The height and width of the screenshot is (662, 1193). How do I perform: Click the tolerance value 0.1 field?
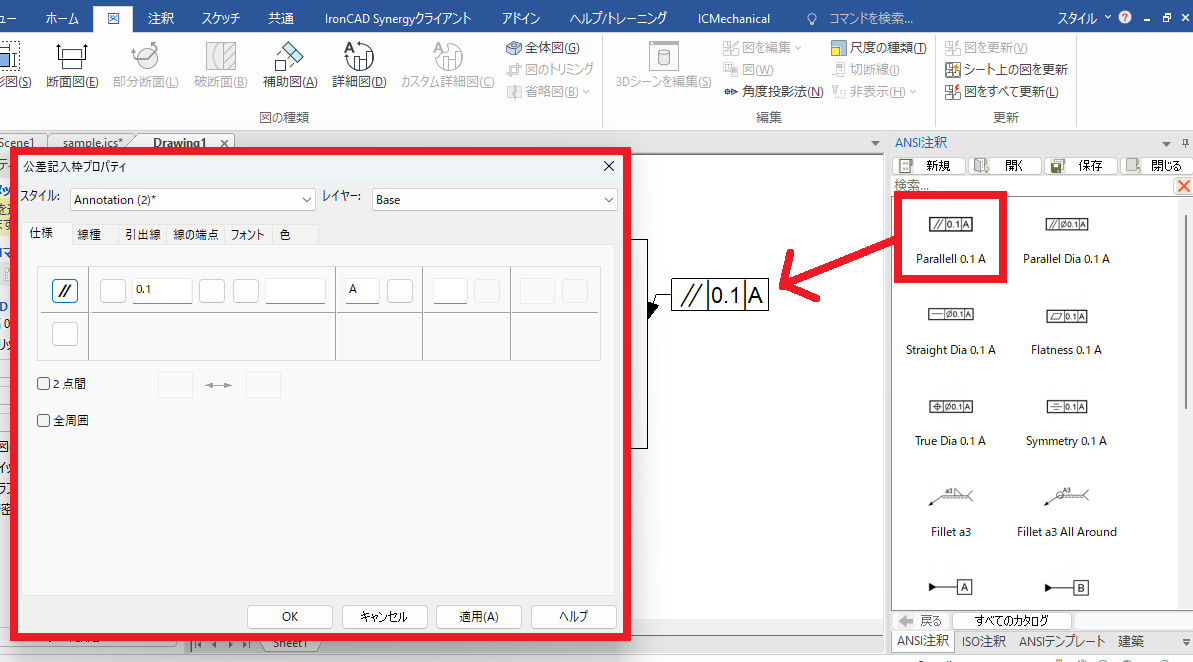(161, 291)
